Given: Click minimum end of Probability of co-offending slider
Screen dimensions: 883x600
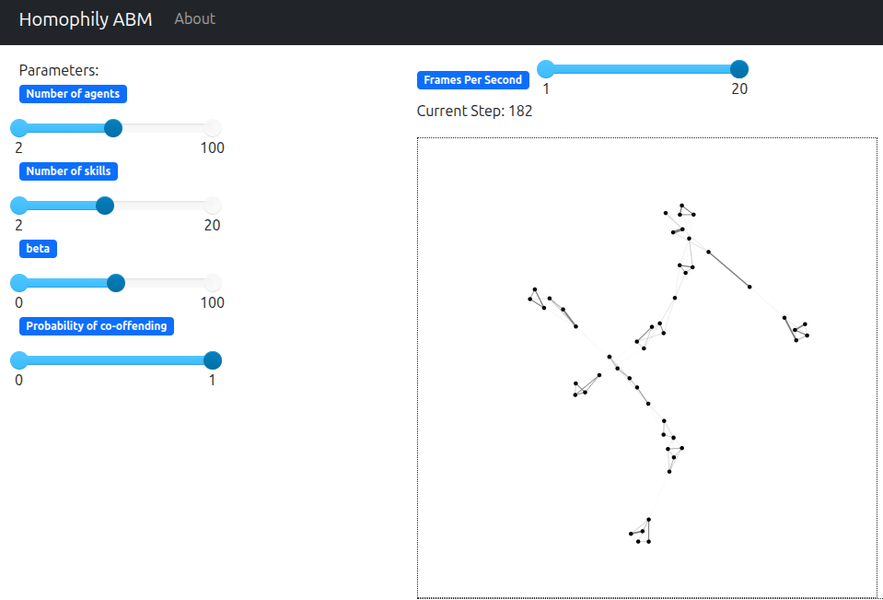Looking at the screenshot, I should [x=19, y=360].
